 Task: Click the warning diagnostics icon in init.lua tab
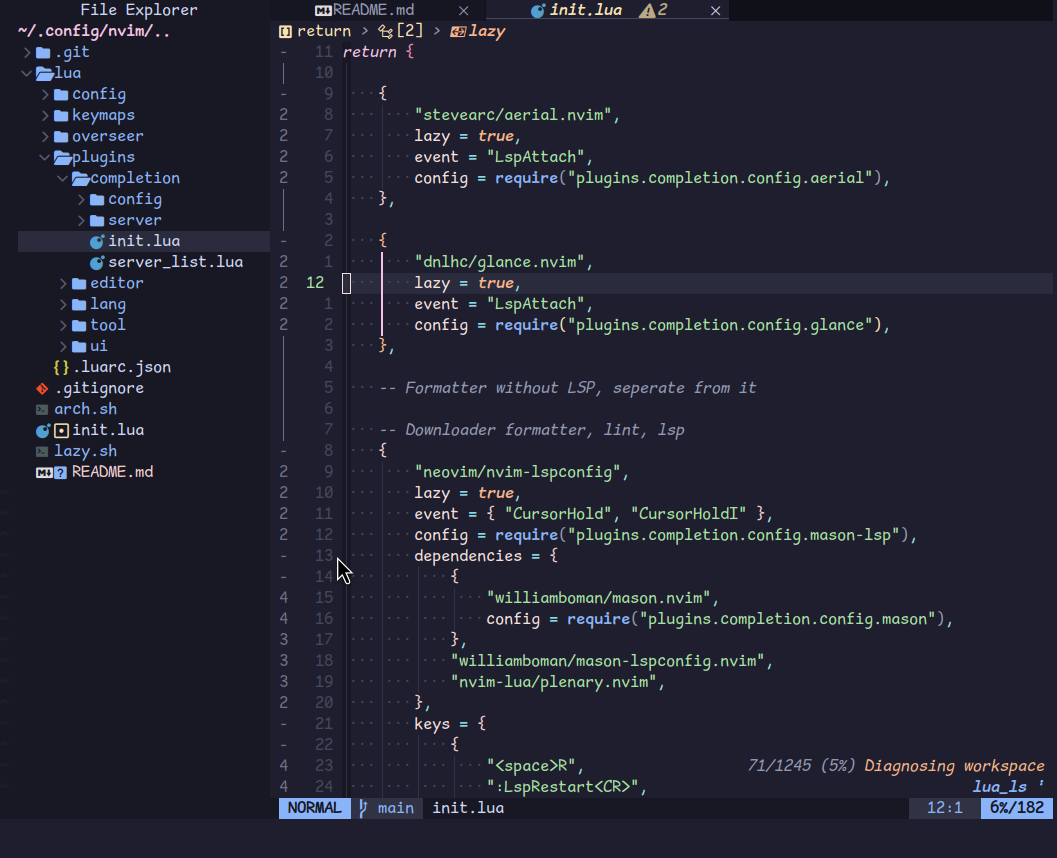tap(647, 10)
